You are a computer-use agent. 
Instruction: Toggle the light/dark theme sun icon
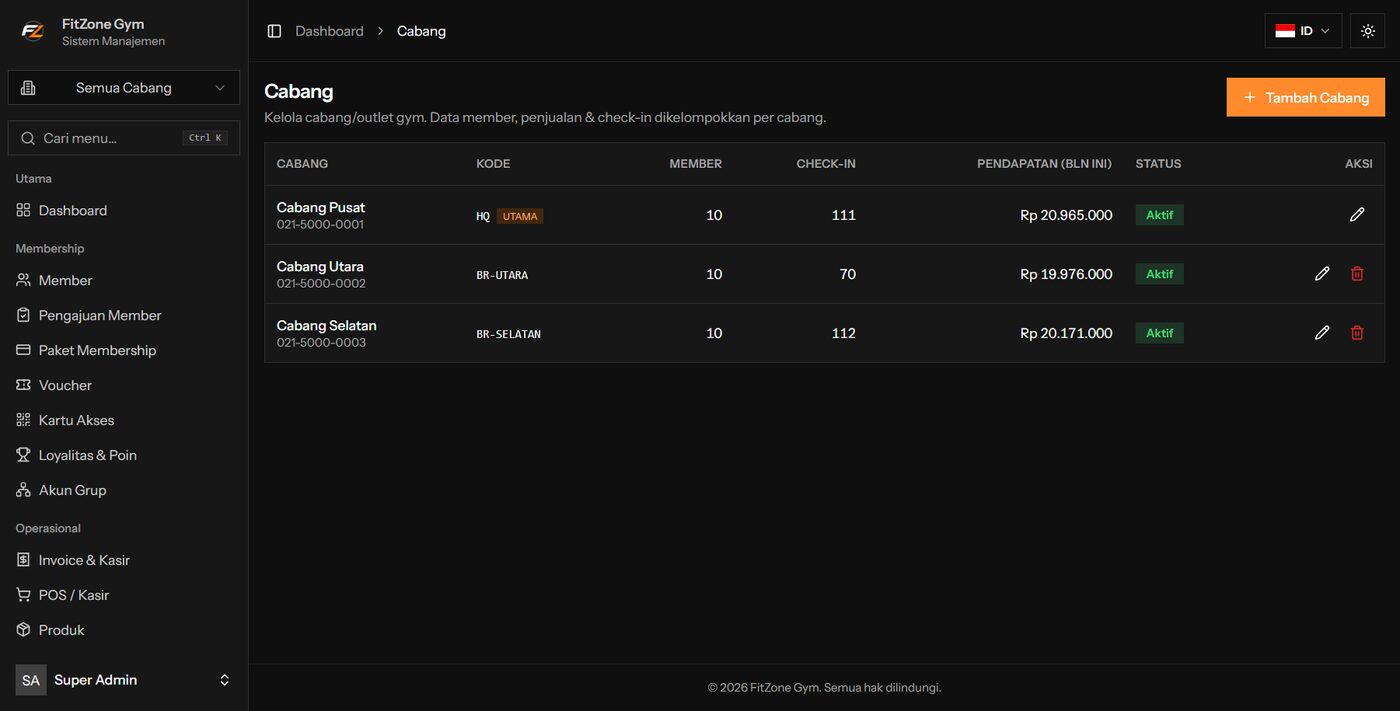[x=1368, y=31]
